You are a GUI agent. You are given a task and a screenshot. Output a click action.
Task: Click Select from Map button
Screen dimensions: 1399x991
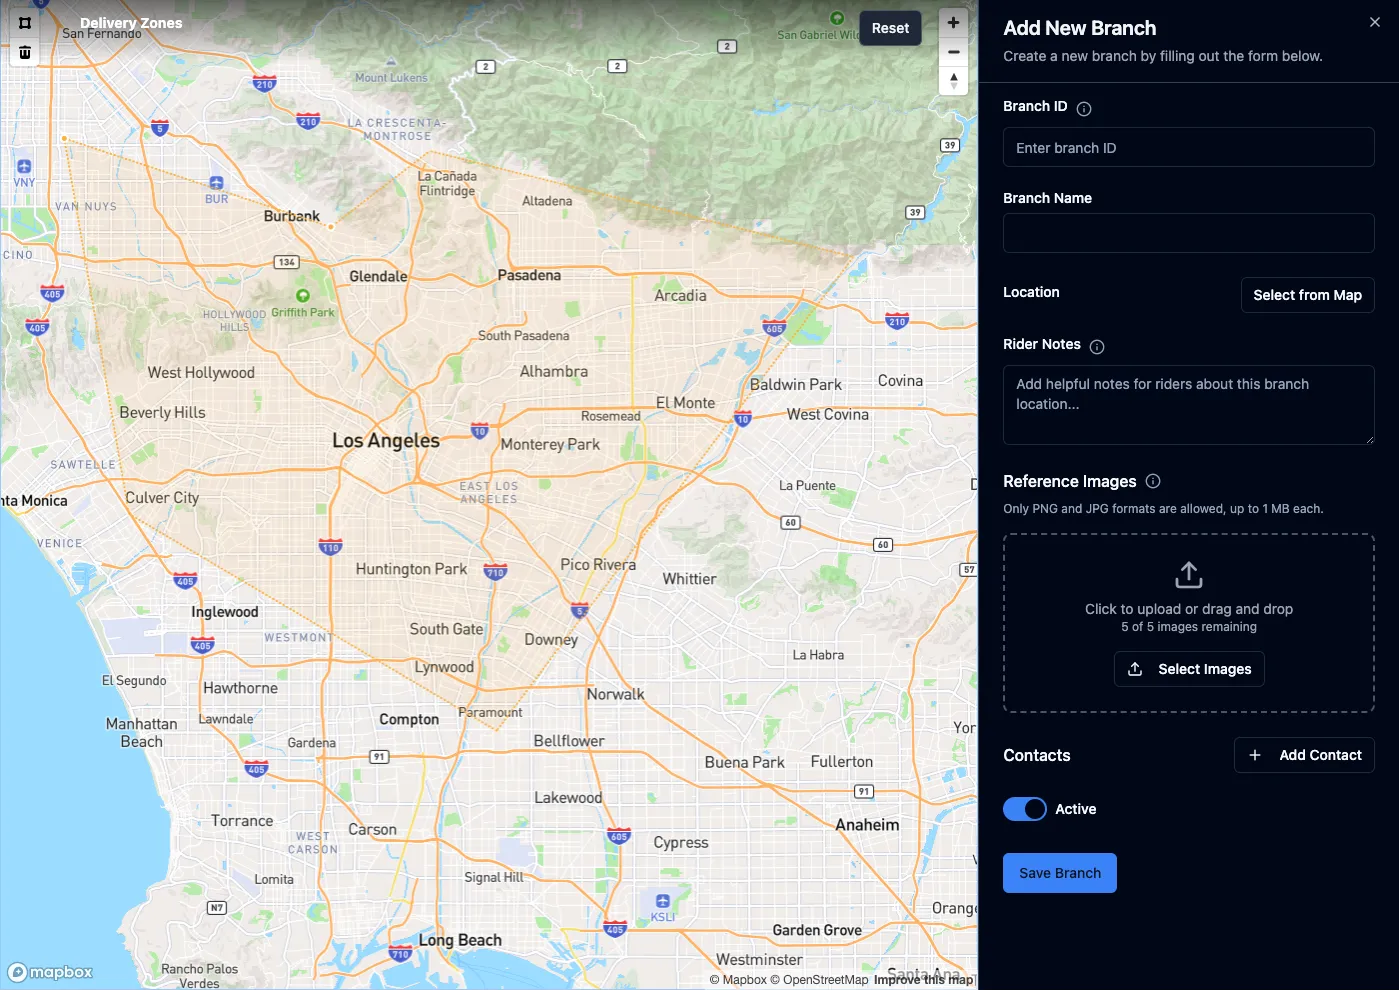(x=1307, y=295)
